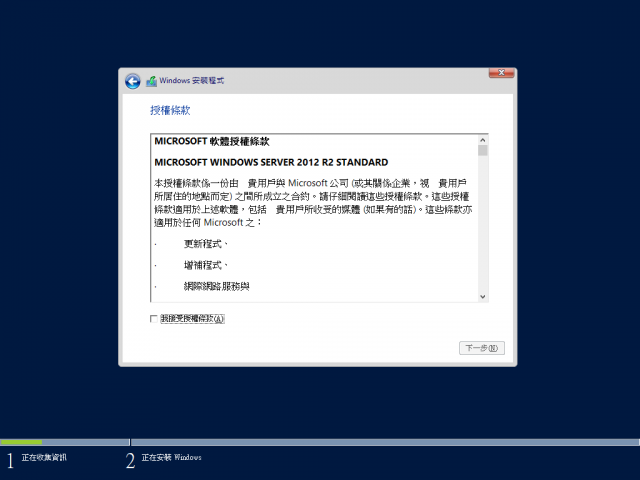Close the Windows 安裝程式 dialog
The height and width of the screenshot is (480, 640).
[501, 73]
